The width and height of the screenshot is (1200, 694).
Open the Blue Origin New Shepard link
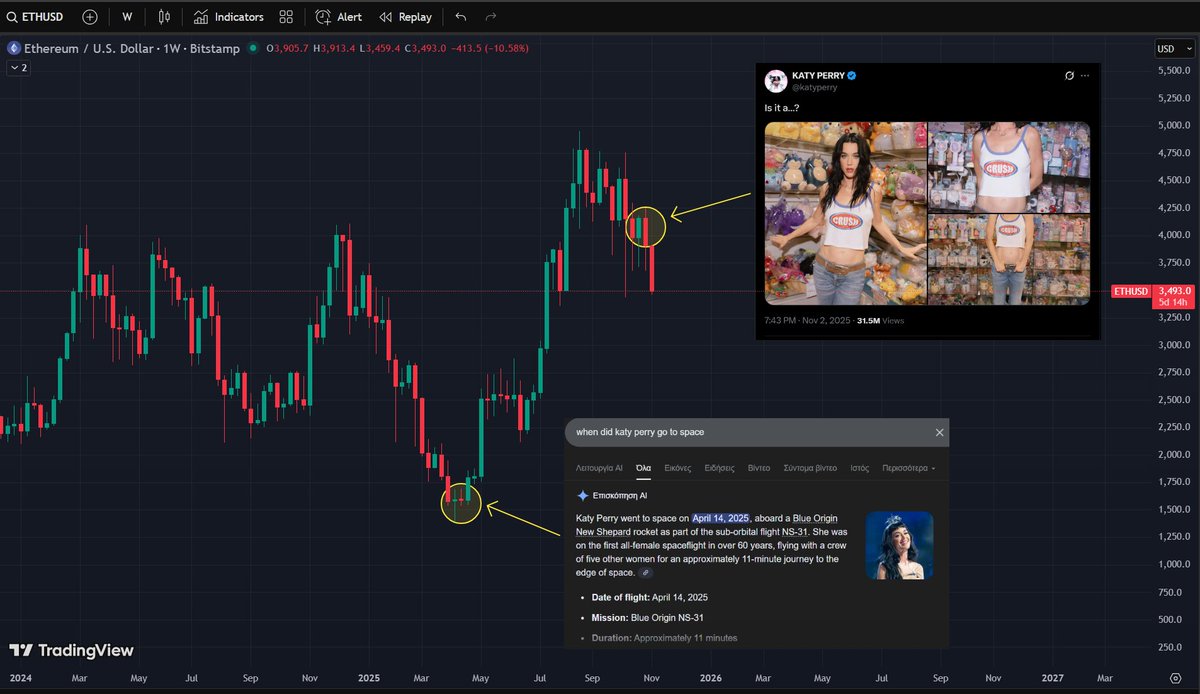[x=706, y=525]
